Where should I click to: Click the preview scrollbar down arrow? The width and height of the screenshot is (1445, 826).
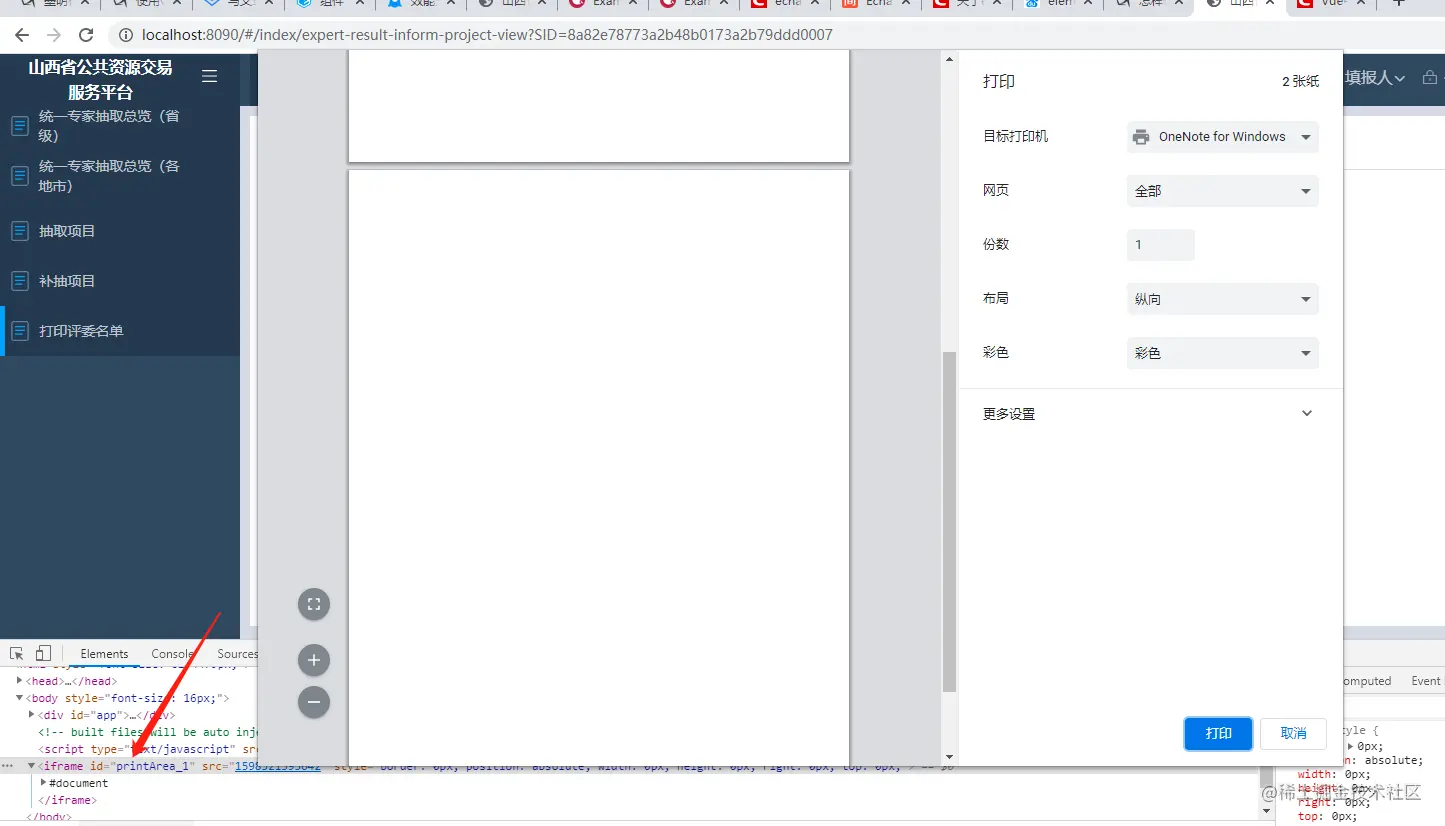[x=950, y=758]
